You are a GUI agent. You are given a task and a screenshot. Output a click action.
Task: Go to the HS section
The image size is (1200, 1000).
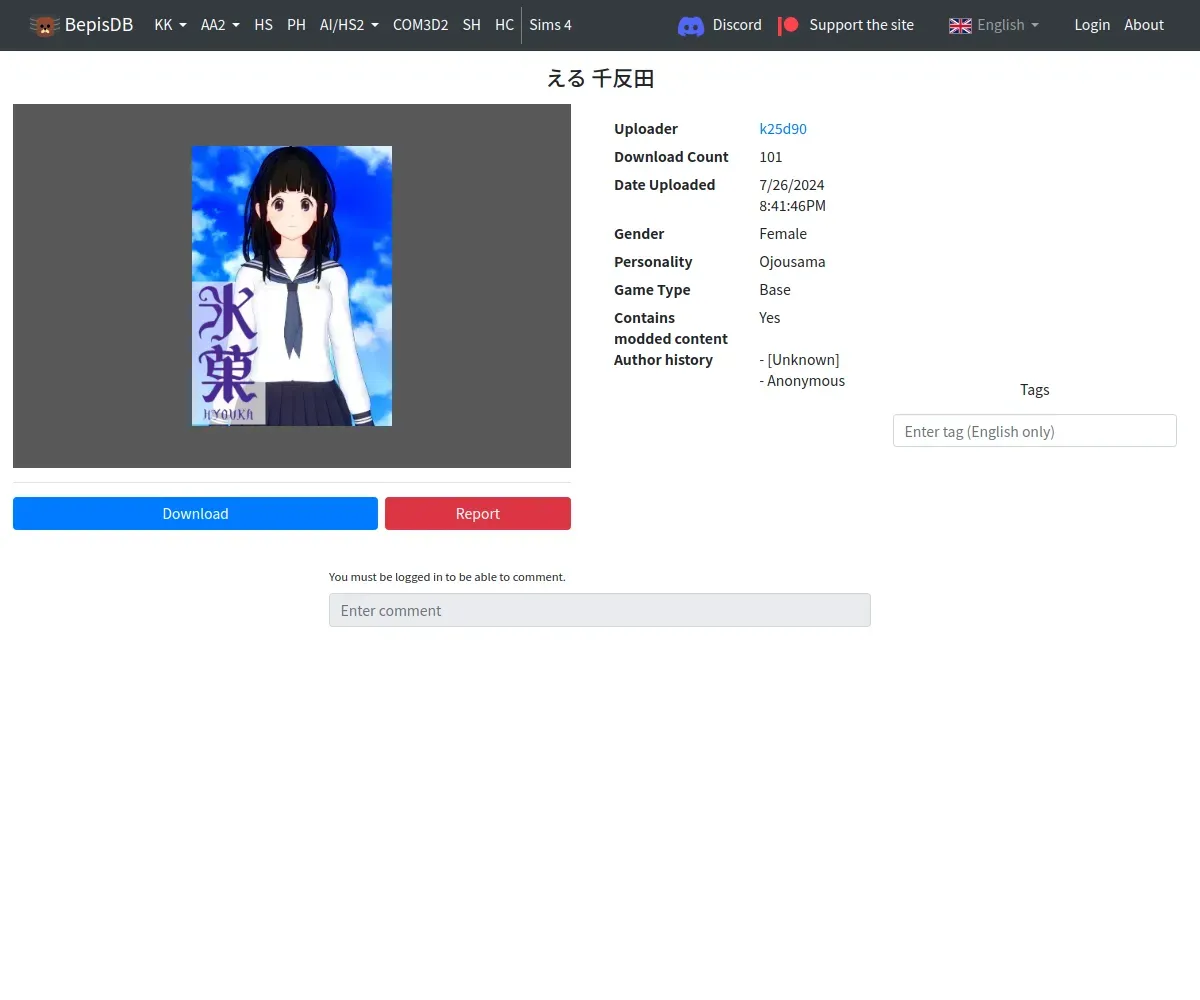tap(263, 25)
